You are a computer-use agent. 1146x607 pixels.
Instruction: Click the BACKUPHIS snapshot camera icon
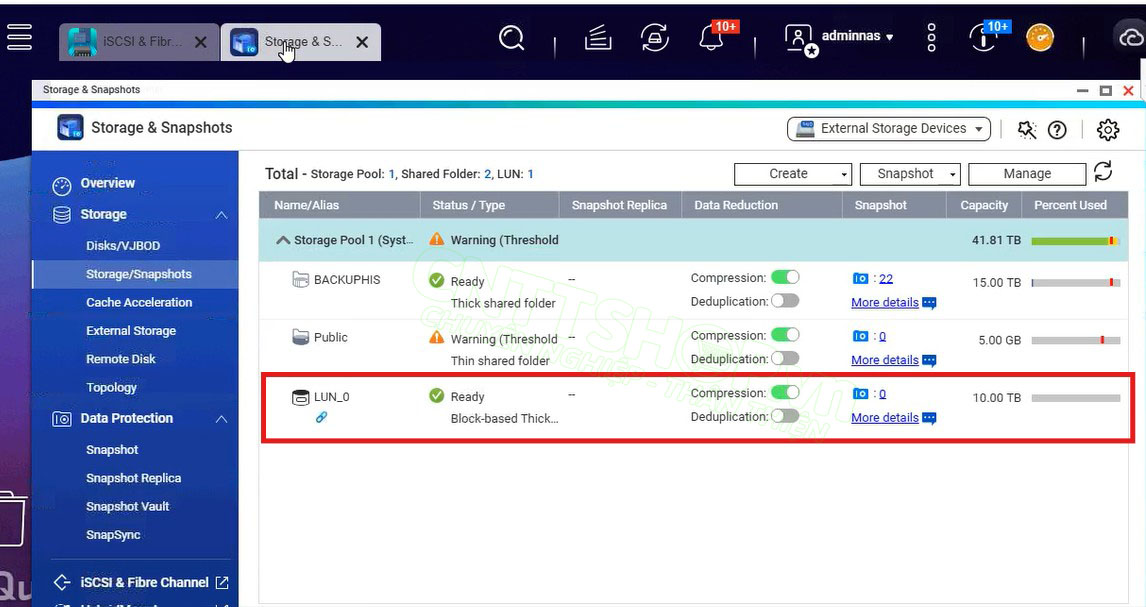point(860,279)
